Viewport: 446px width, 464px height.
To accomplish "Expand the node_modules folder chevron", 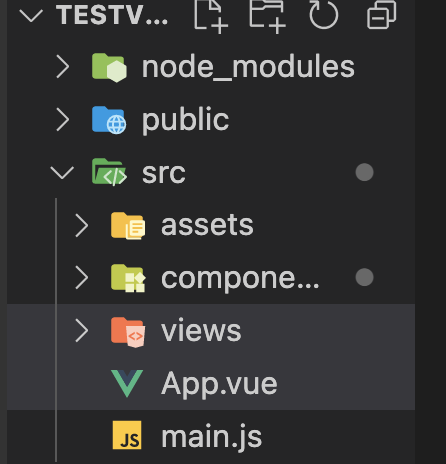I will [x=63, y=67].
